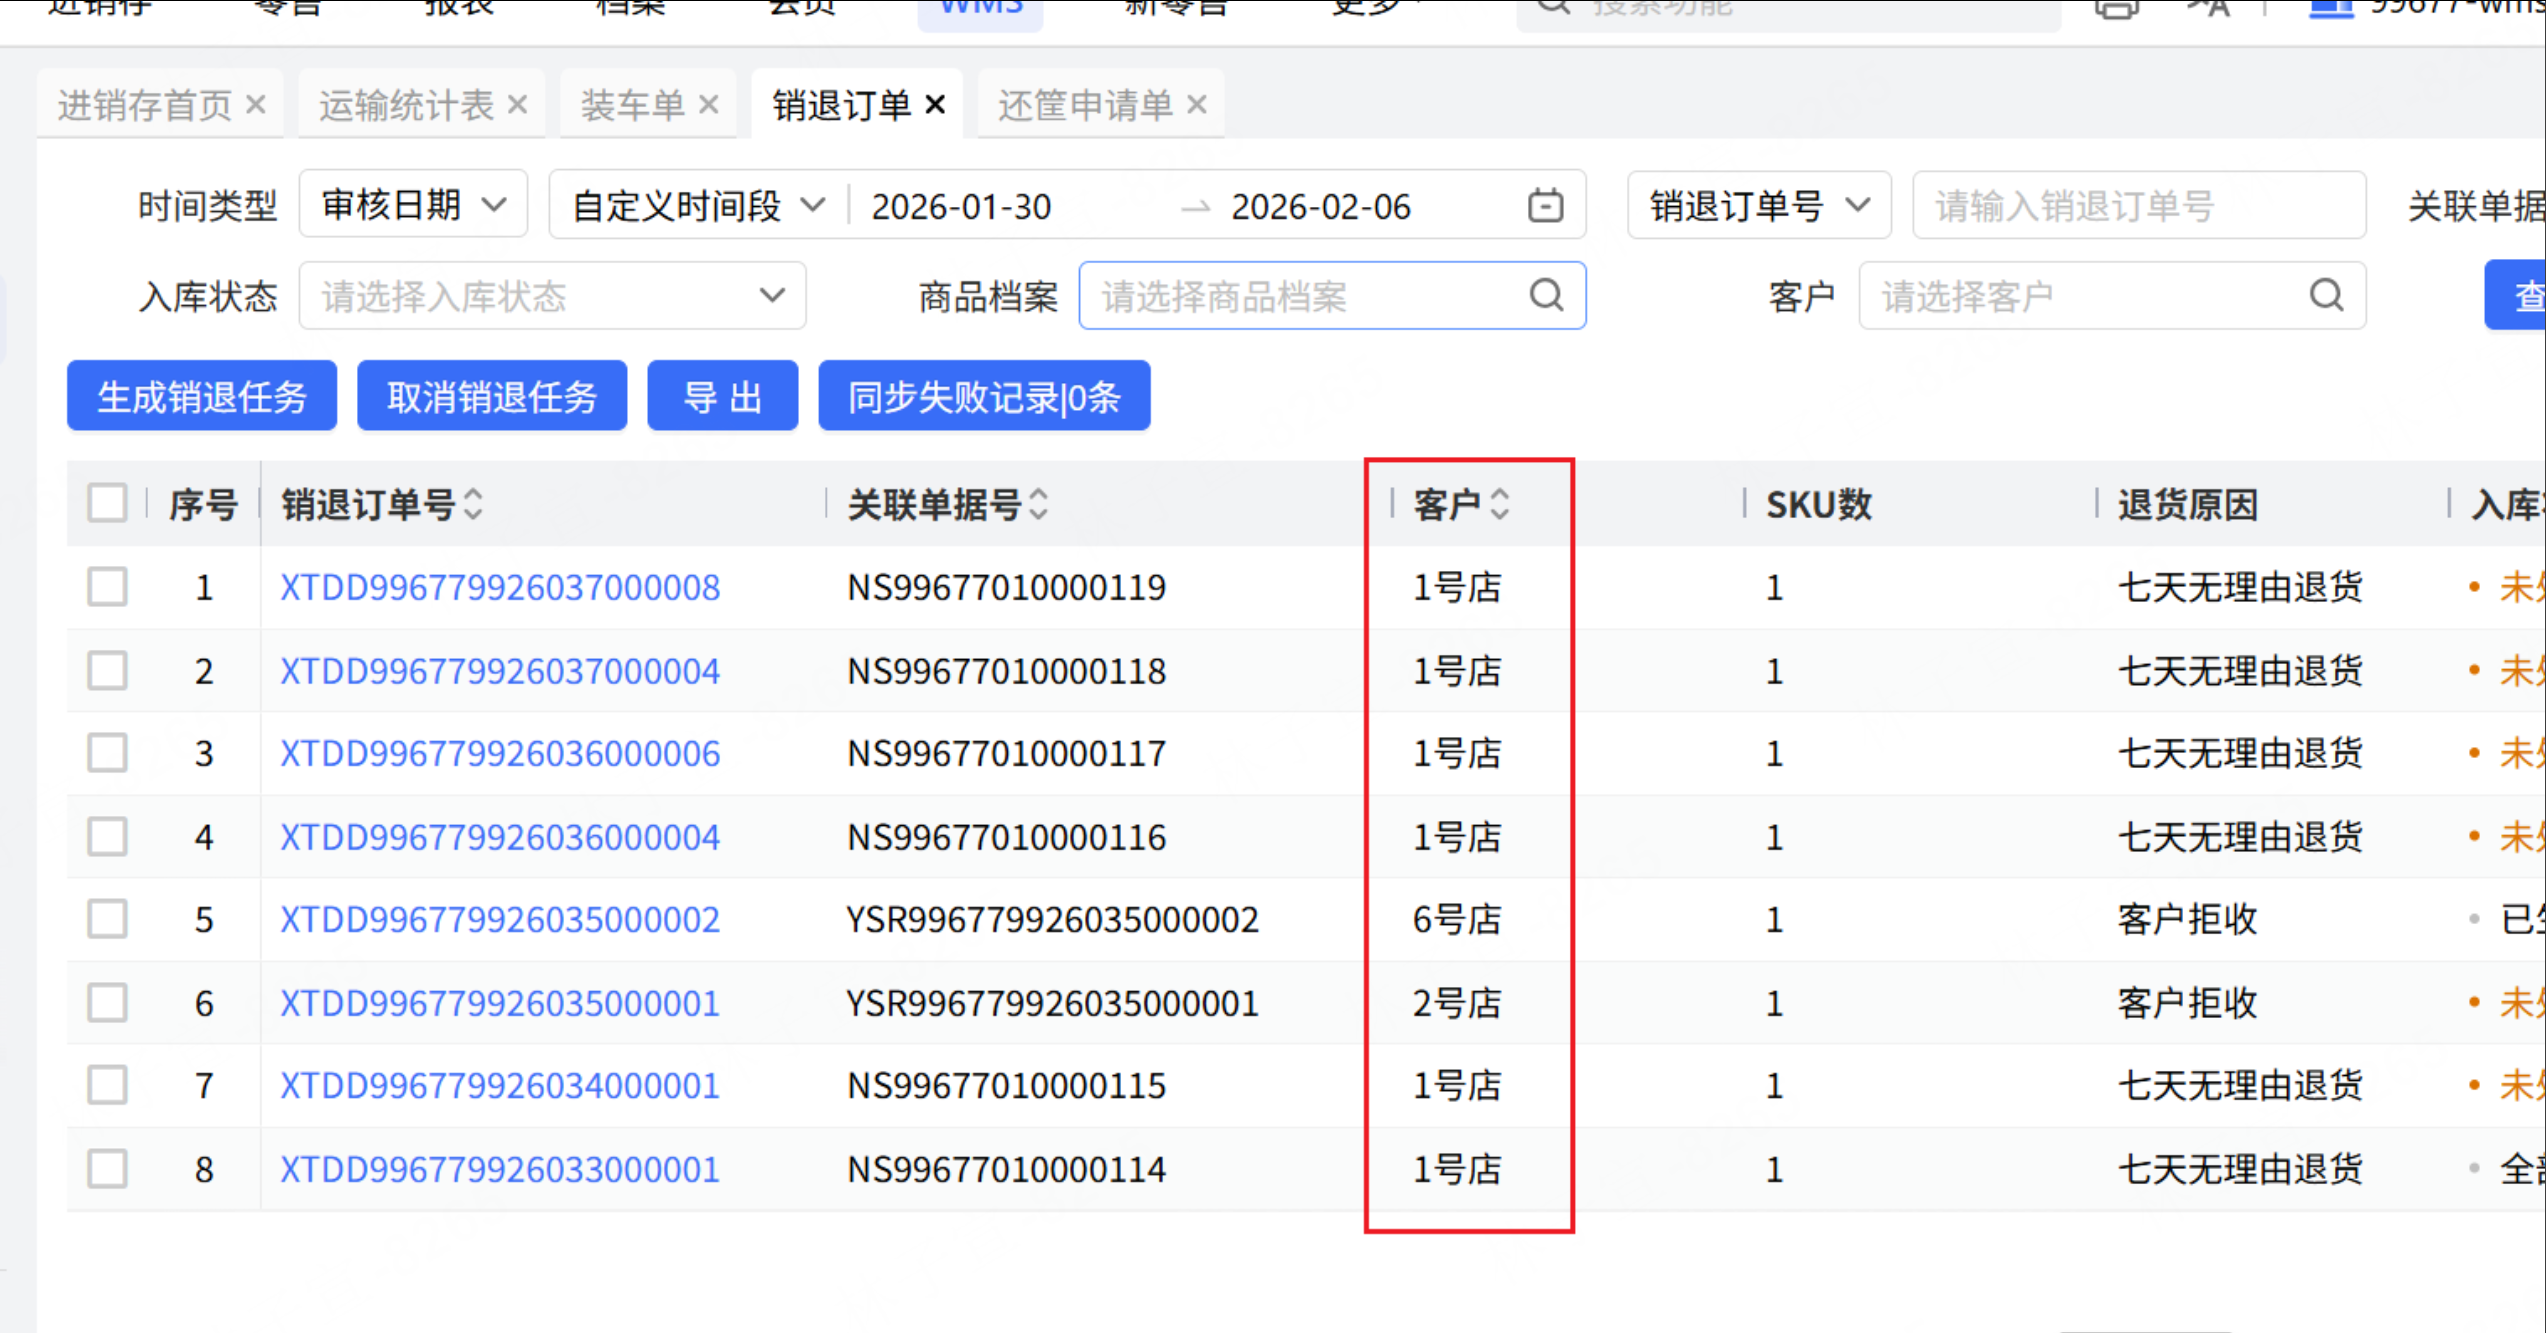Switch to the 还筐申请单 tab
This screenshot has width=2546, height=1333.
(x=1084, y=105)
